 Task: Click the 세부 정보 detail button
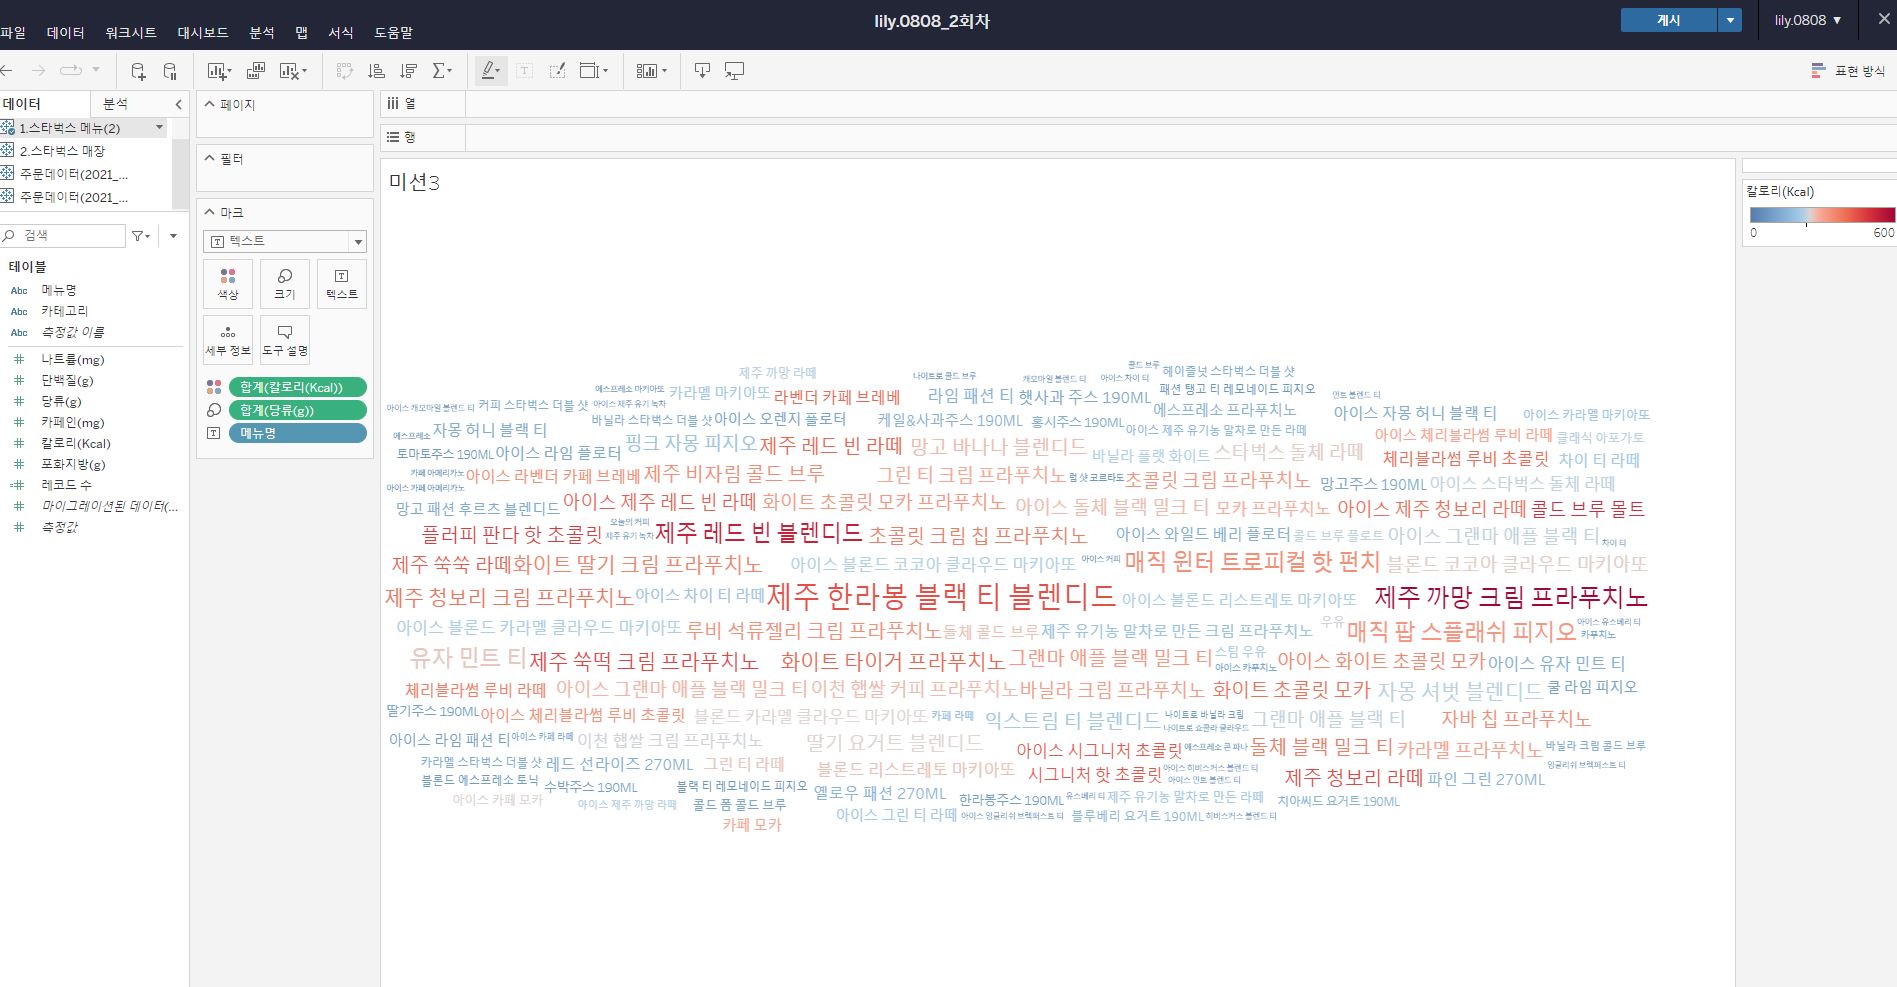[228, 340]
